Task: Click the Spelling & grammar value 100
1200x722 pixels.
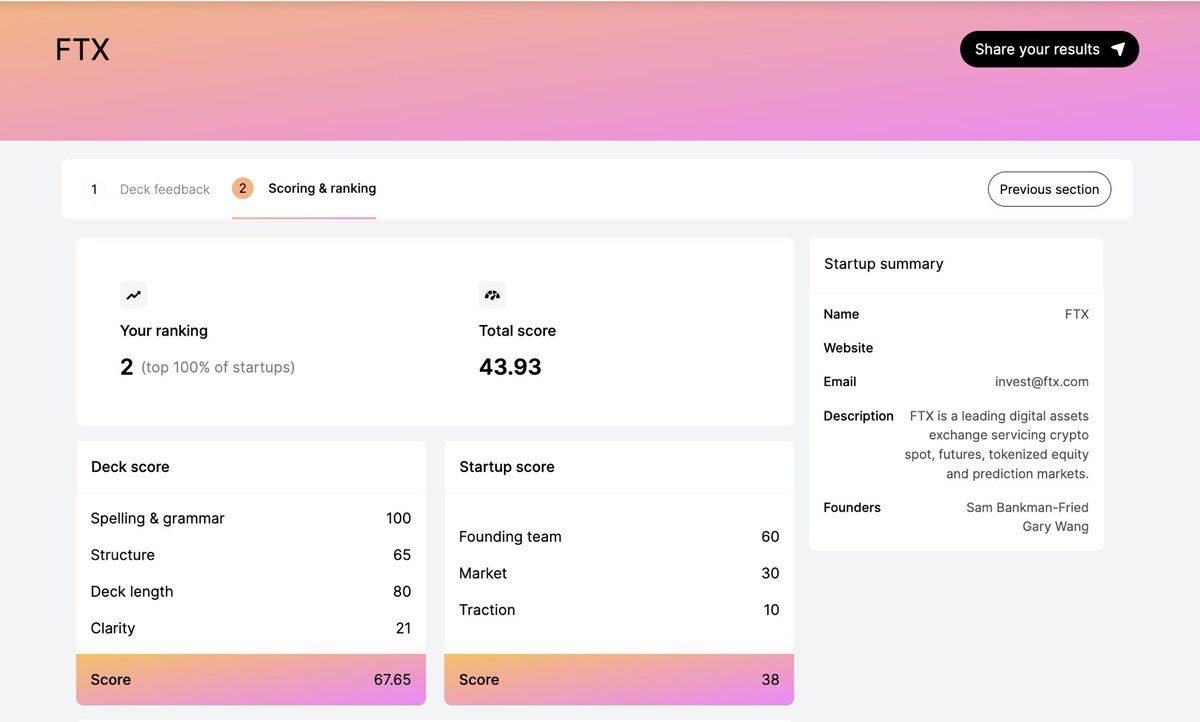Action: (398, 518)
